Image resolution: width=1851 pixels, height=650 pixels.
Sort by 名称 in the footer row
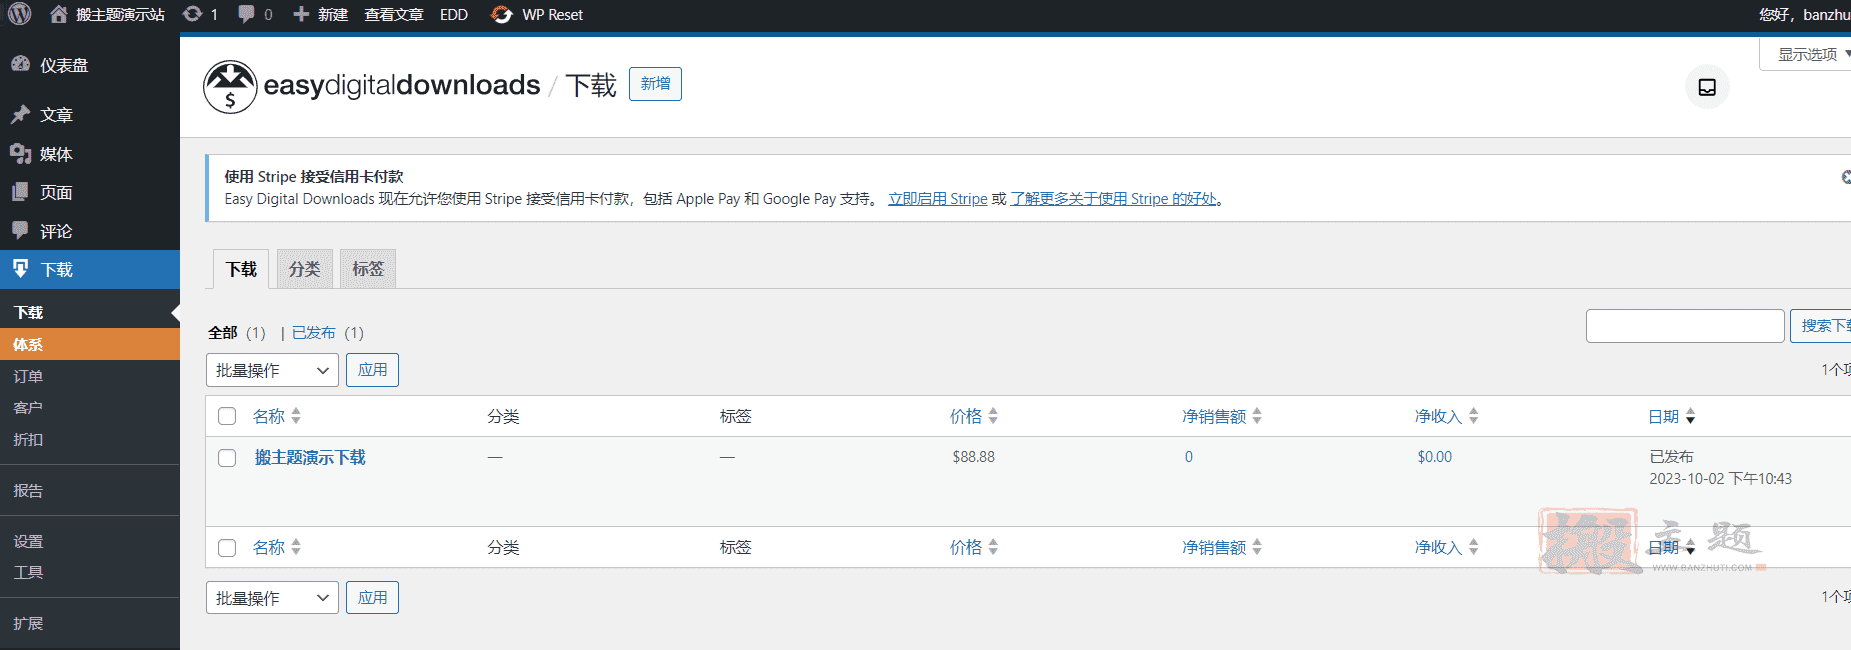coord(276,547)
